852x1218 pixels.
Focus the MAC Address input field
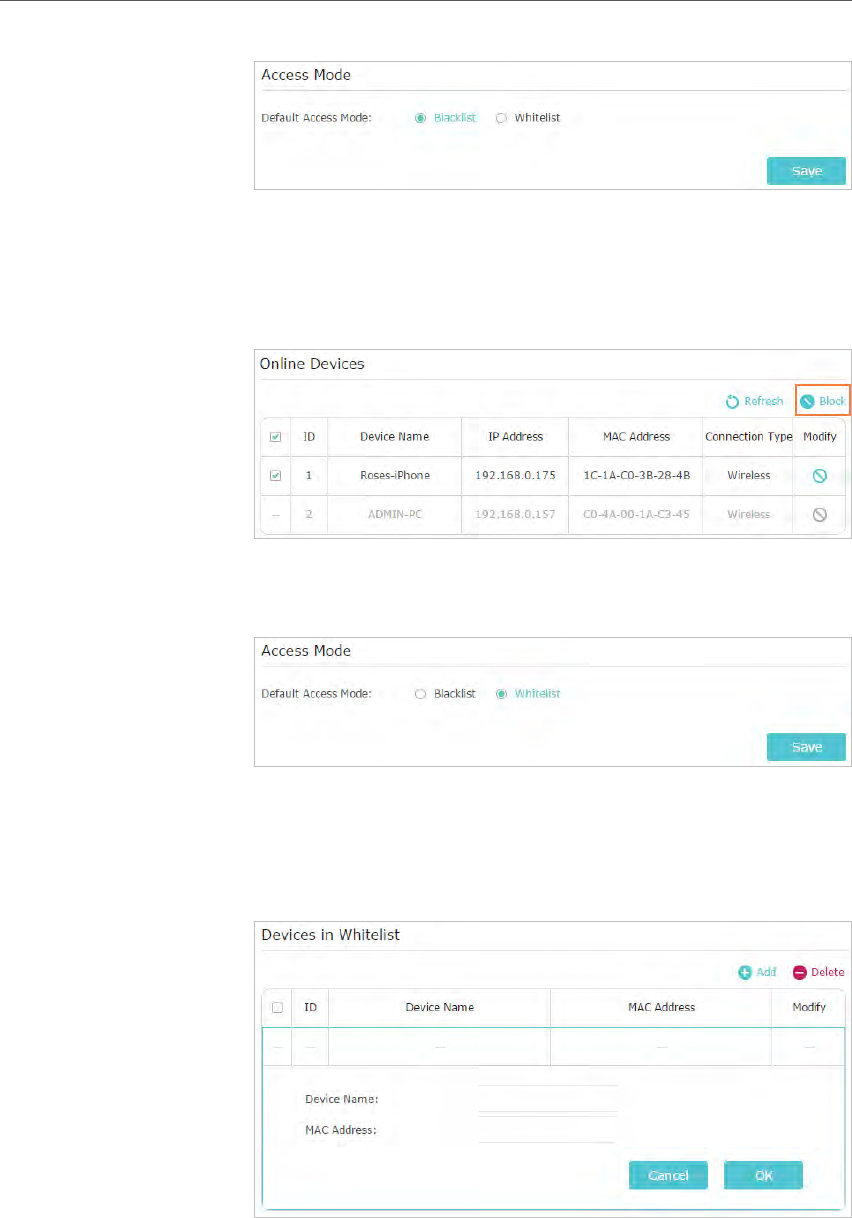pos(548,1129)
